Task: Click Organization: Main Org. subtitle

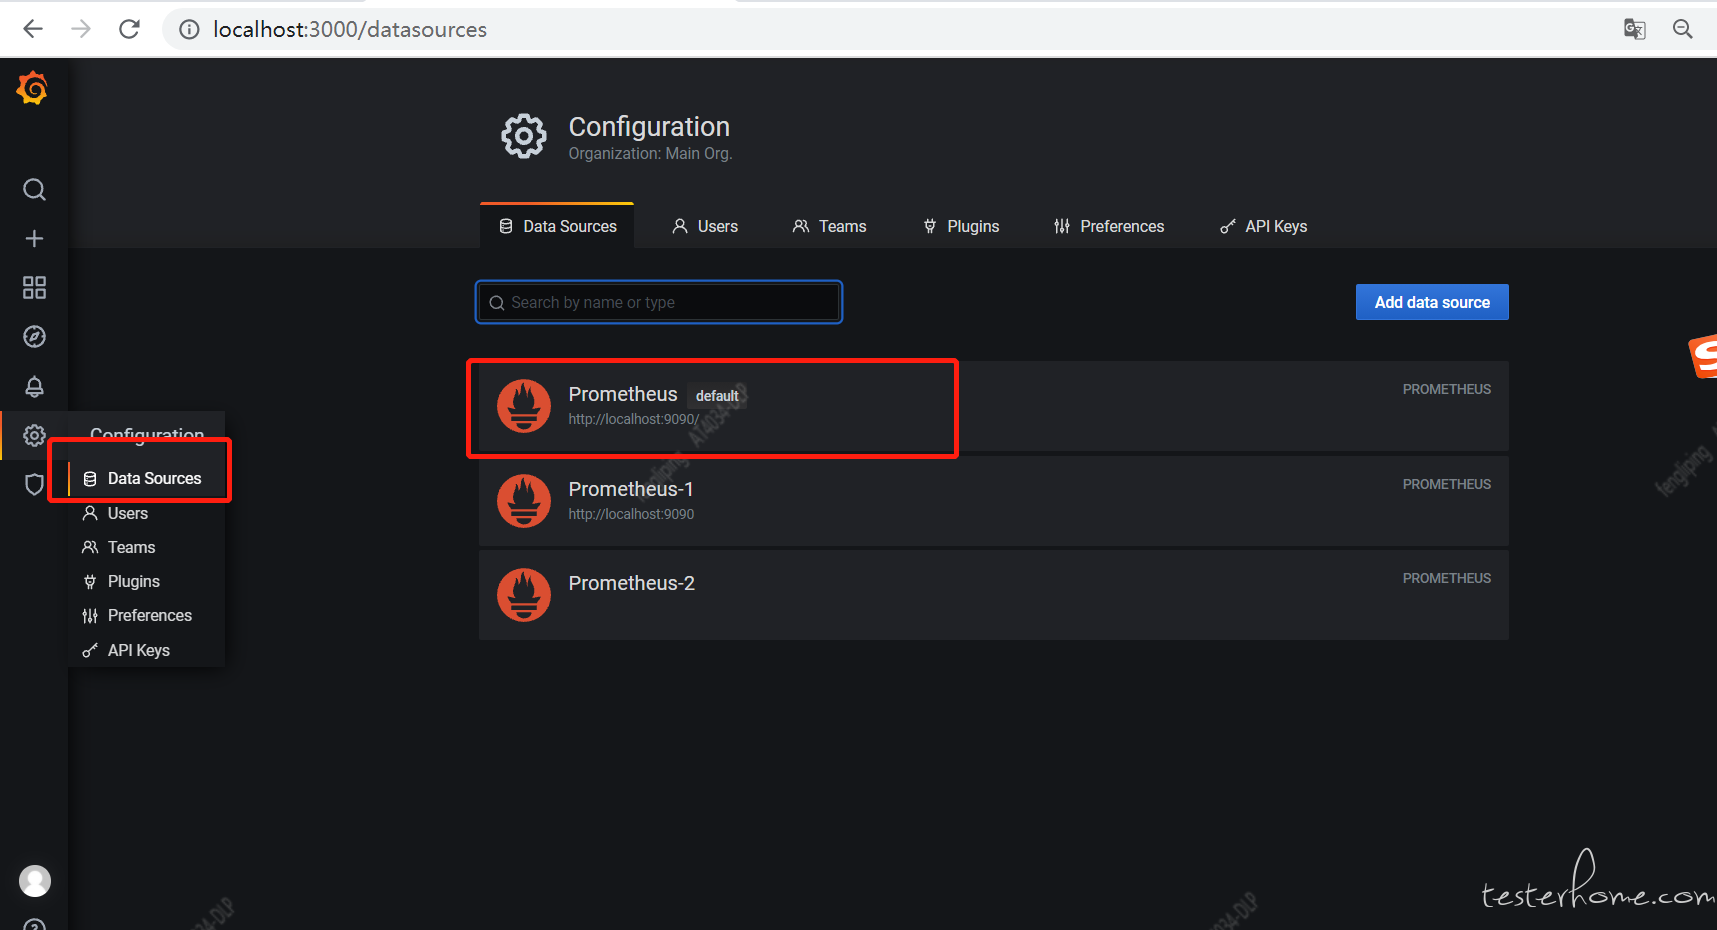Action: tap(650, 153)
